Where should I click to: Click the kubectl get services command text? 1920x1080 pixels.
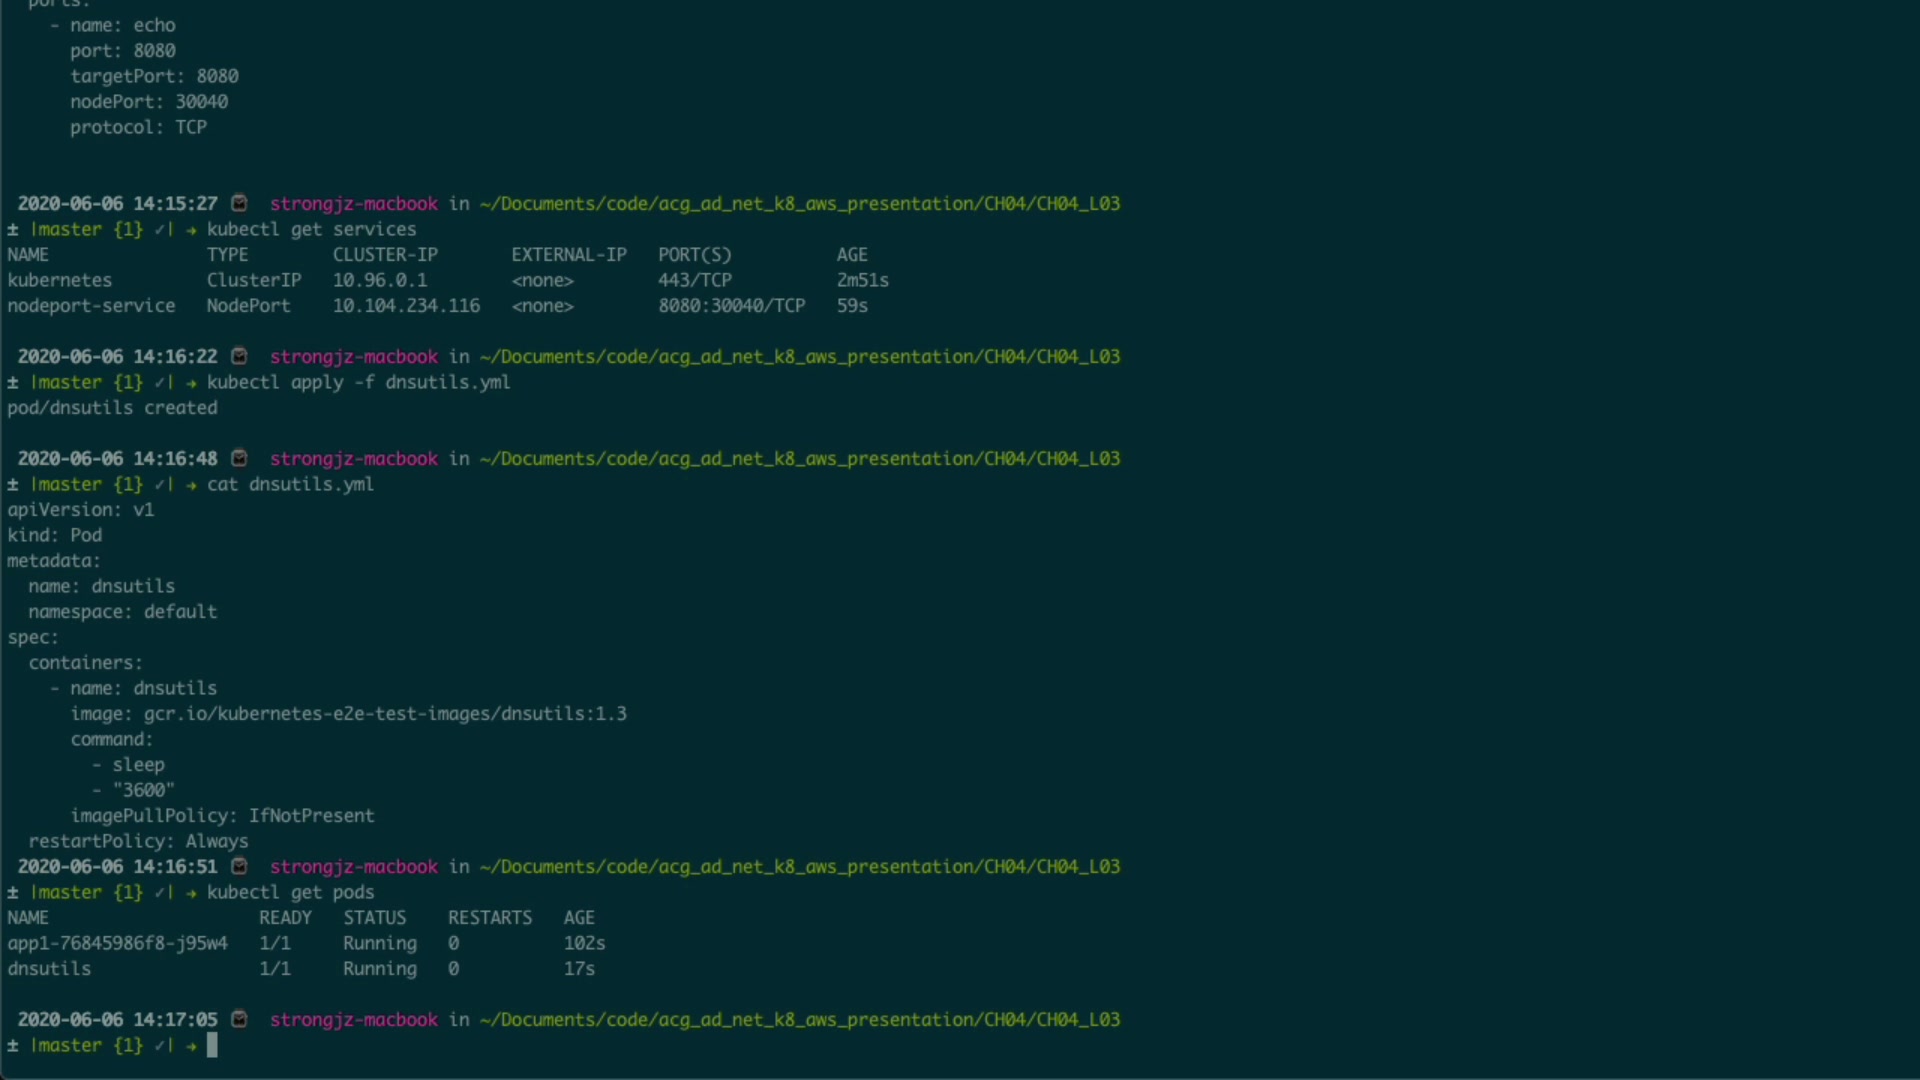coord(311,229)
